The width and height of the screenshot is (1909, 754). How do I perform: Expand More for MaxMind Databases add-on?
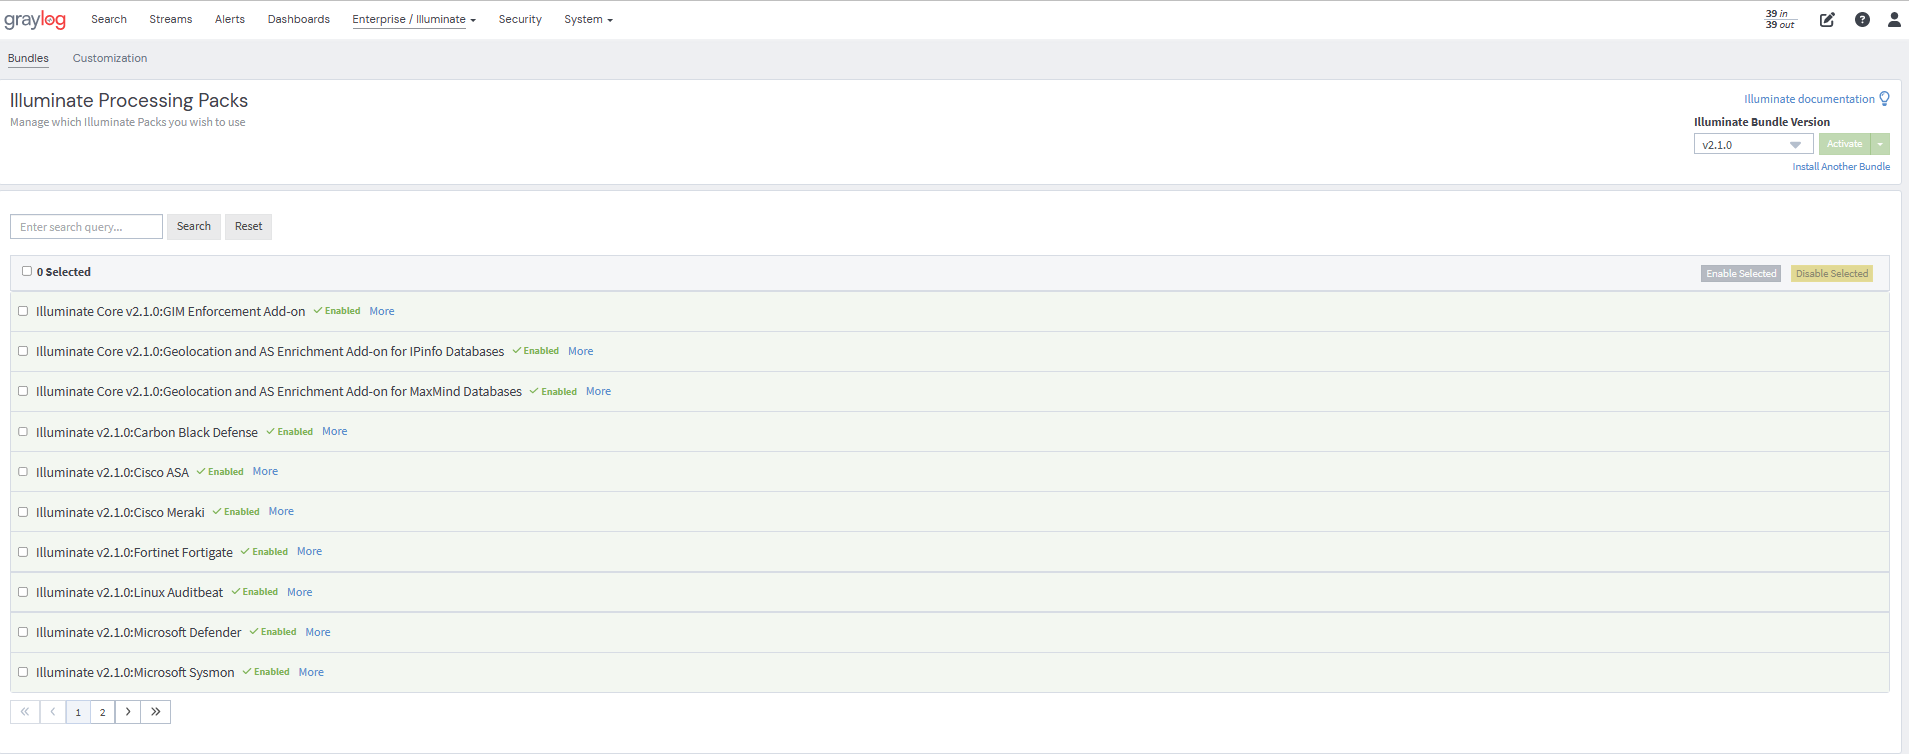[598, 391]
